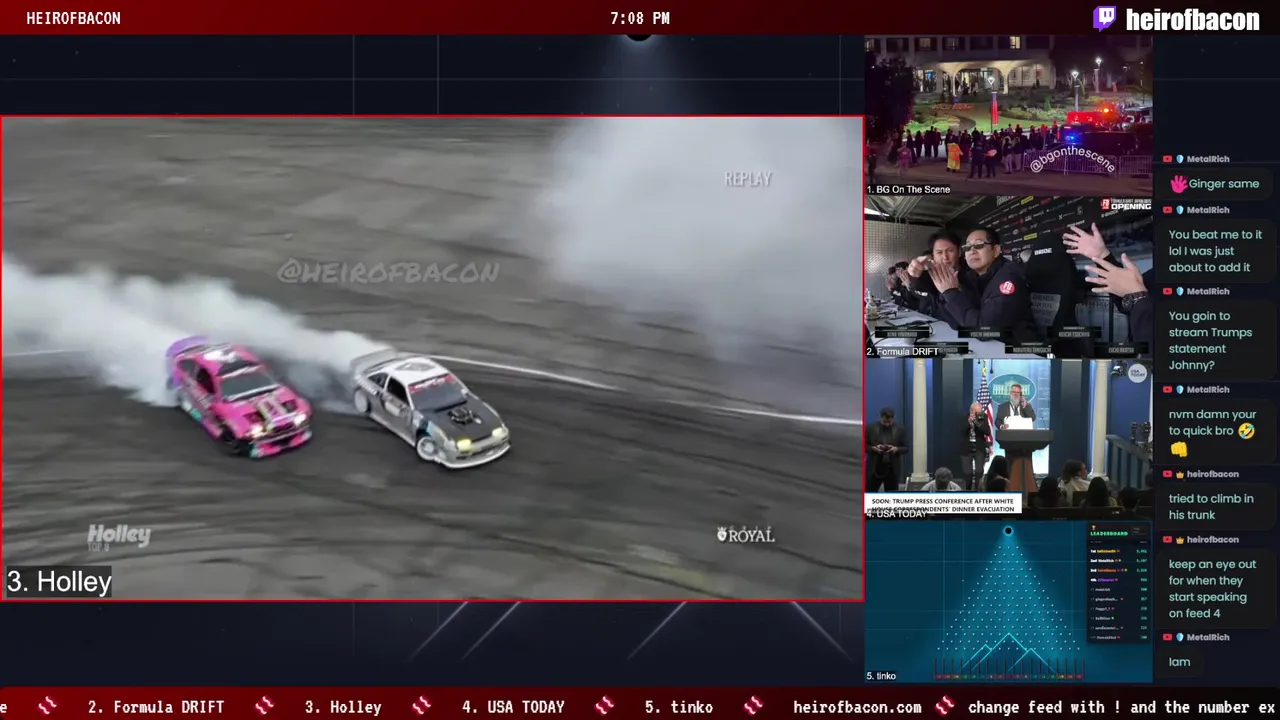The width and height of the screenshot is (1280, 720).
Task: Click the main Holley drift video
Action: click(432, 358)
